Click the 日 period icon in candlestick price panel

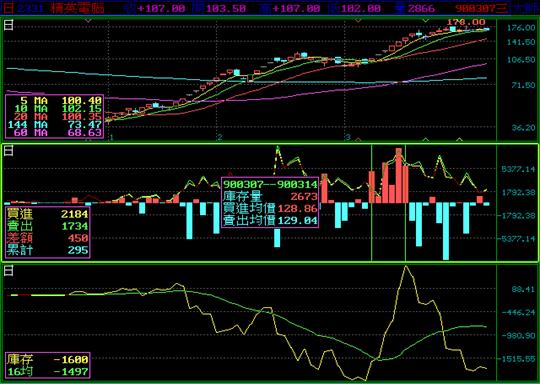coord(9,25)
